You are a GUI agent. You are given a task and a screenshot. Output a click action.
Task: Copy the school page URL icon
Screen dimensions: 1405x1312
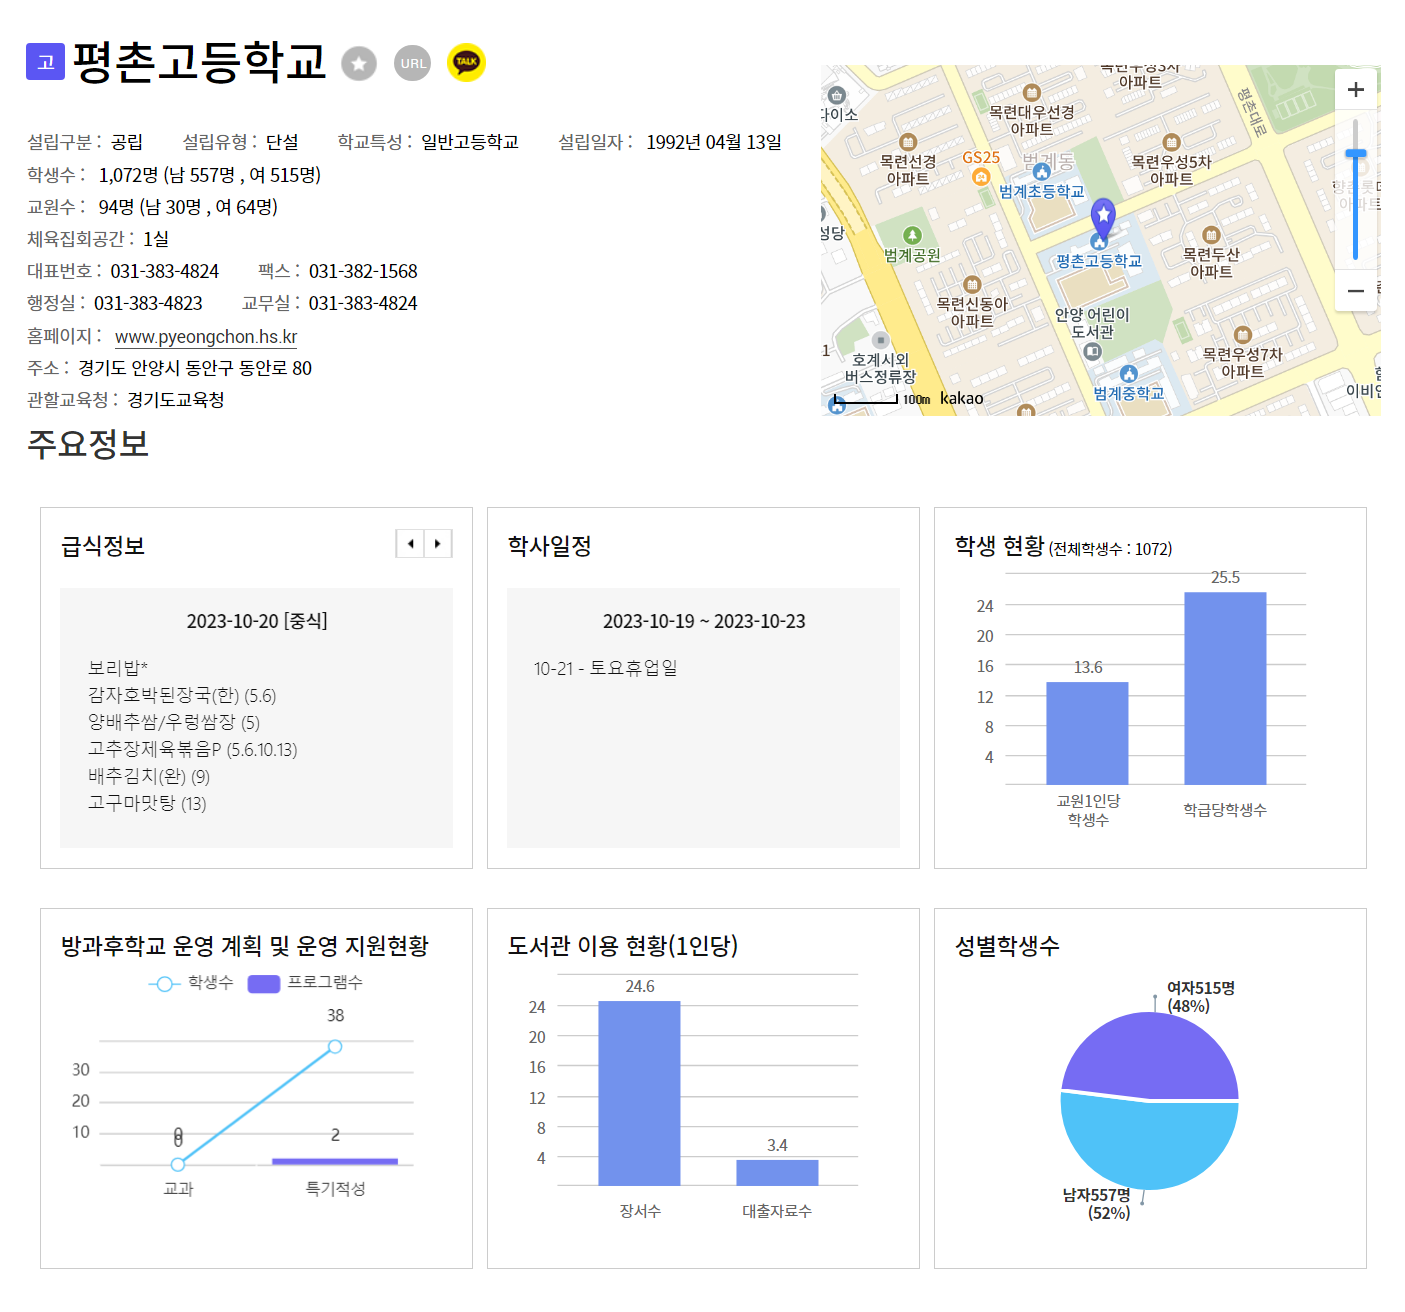click(412, 63)
